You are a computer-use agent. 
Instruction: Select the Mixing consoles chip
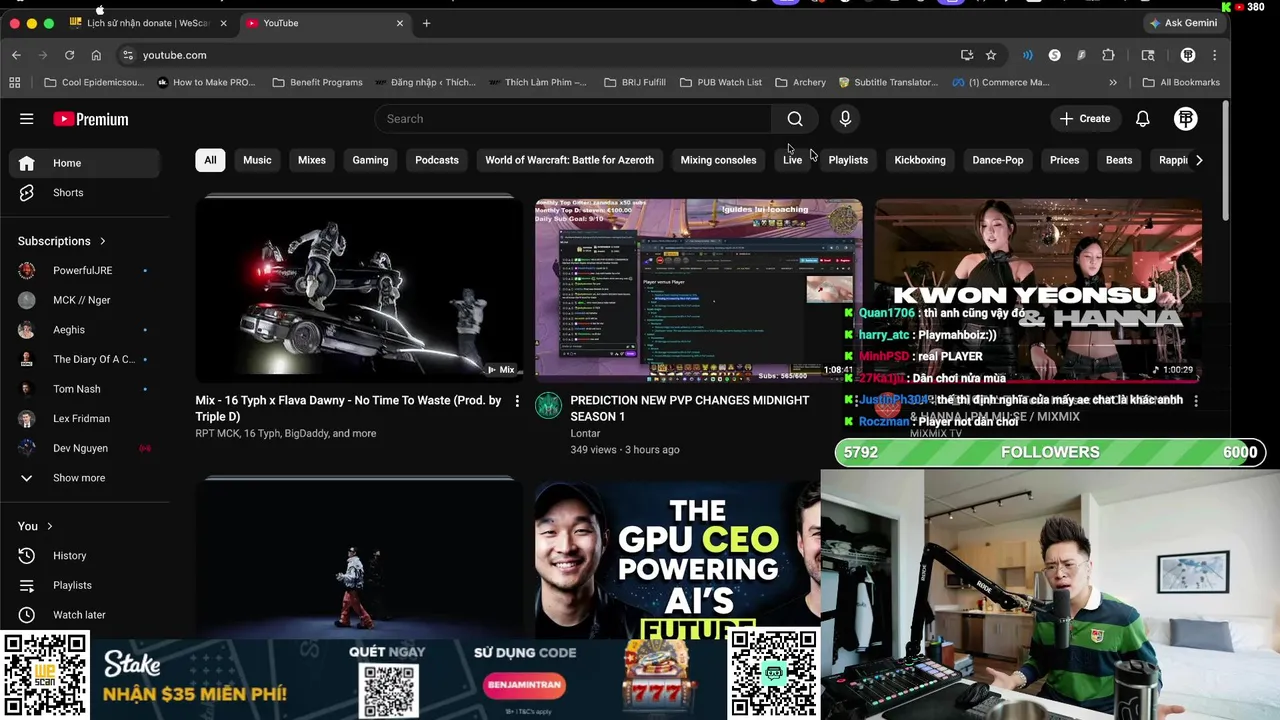tap(718, 160)
